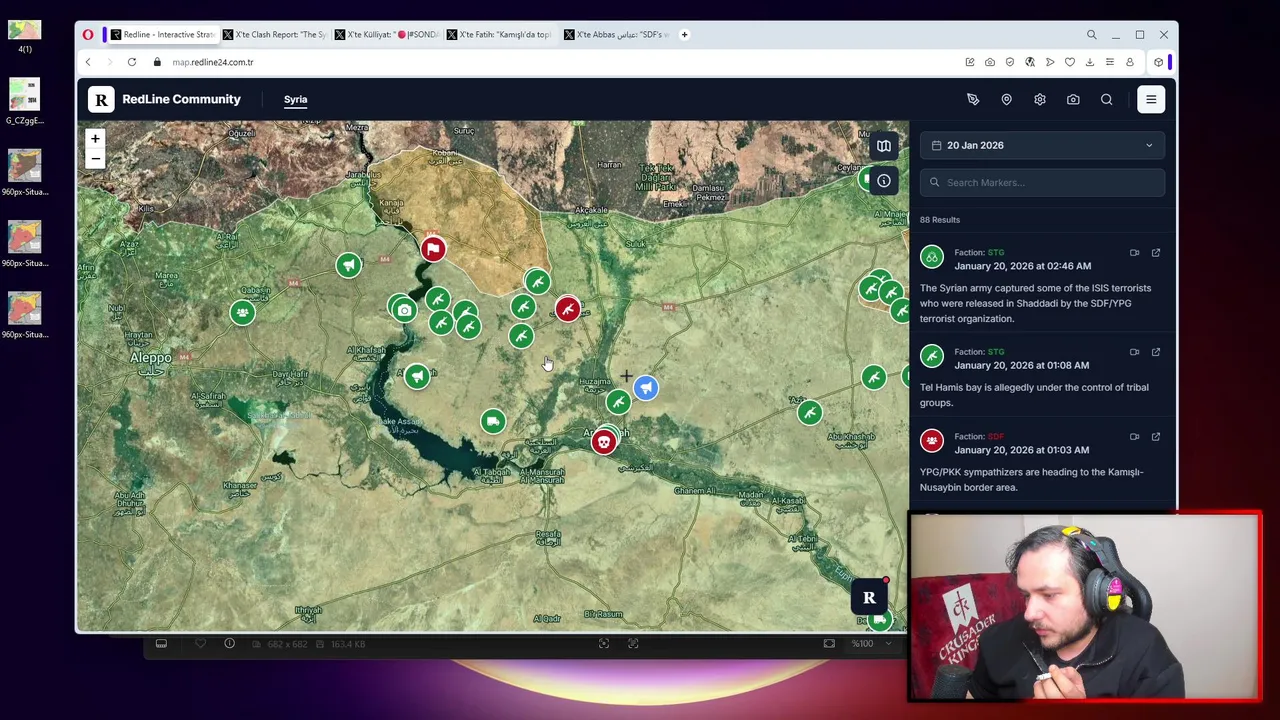
Task: Click the viewer info icon in bottom bar
Action: (229, 644)
